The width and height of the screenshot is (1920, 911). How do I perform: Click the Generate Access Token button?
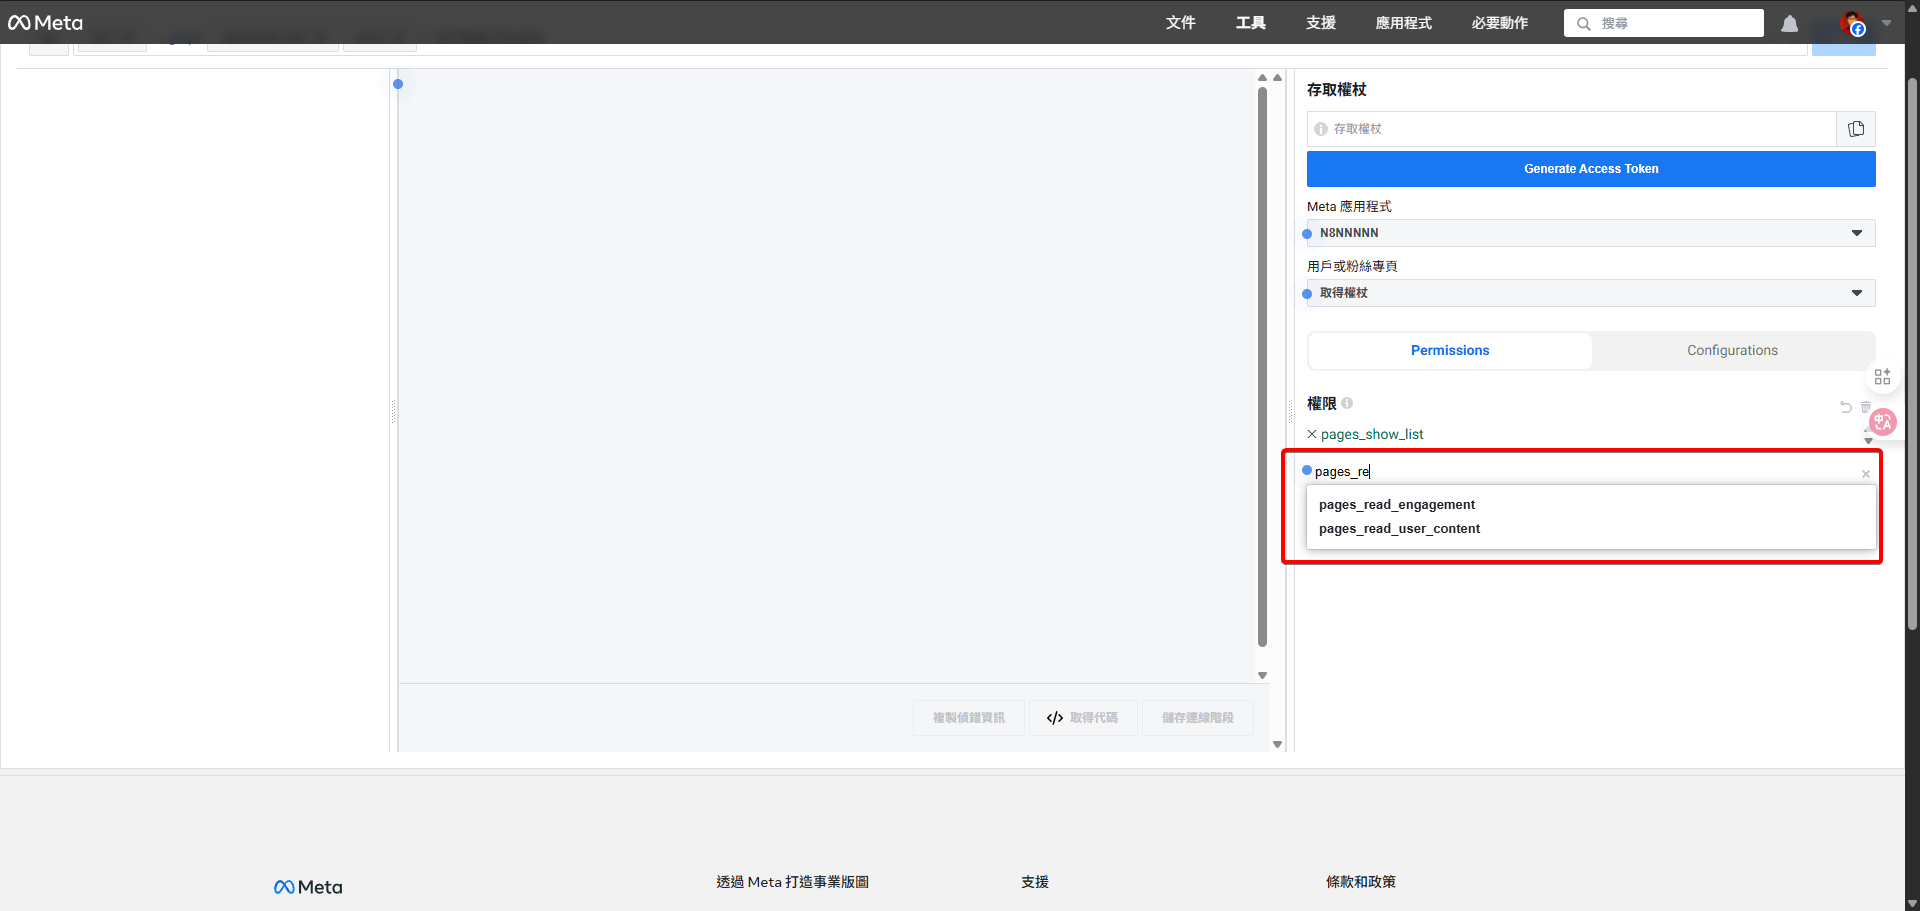[1590, 168]
